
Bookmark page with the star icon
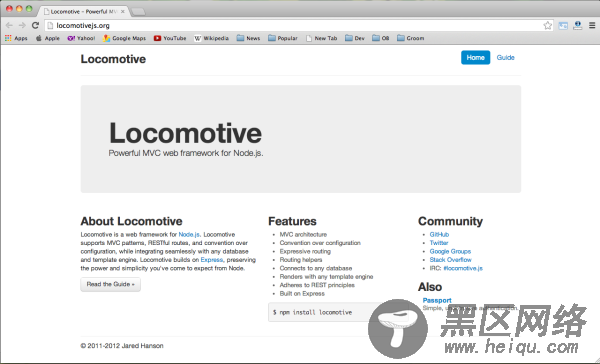(548, 25)
